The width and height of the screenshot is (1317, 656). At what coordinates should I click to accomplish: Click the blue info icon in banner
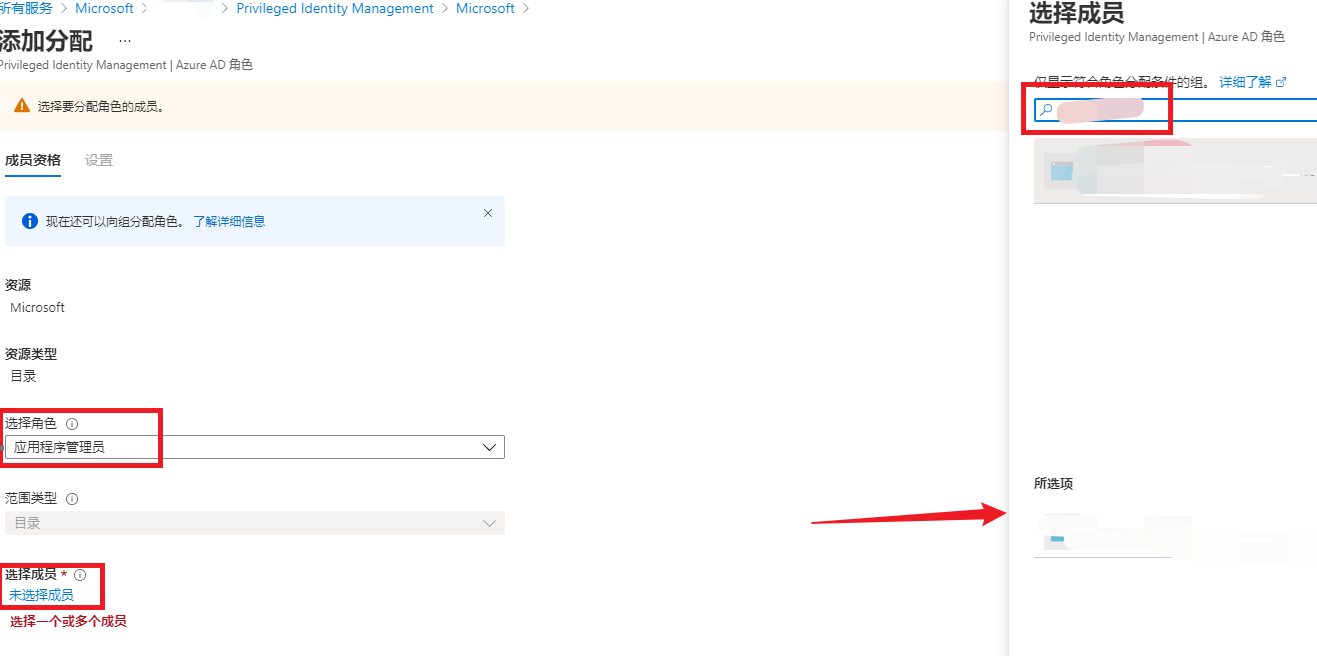click(x=30, y=221)
